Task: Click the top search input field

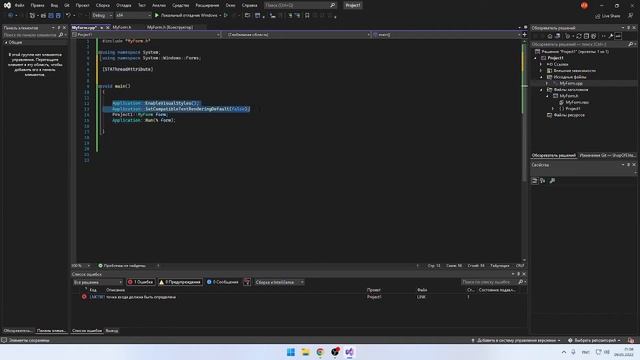Action: click(300, 5)
